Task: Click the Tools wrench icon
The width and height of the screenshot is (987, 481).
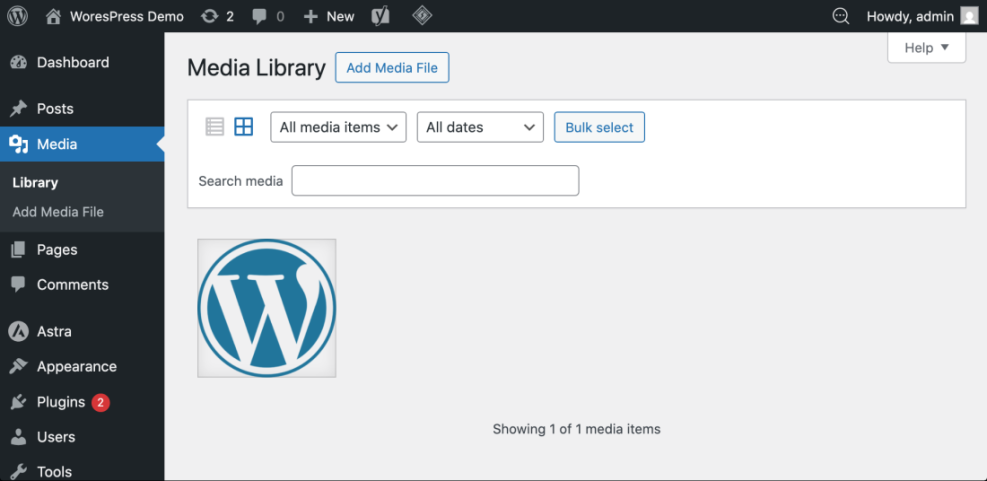Action: point(19,472)
